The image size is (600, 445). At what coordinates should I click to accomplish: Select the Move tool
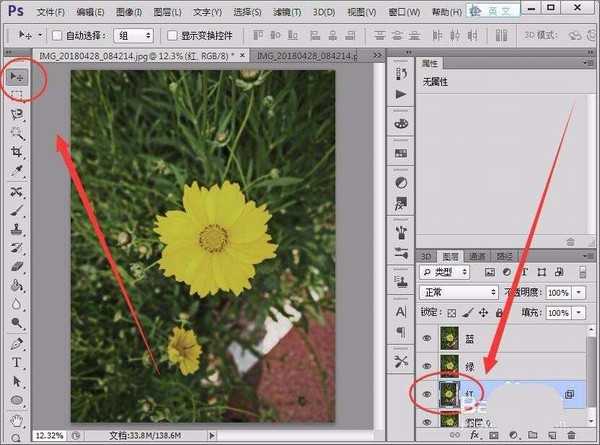pyautogui.click(x=17, y=76)
